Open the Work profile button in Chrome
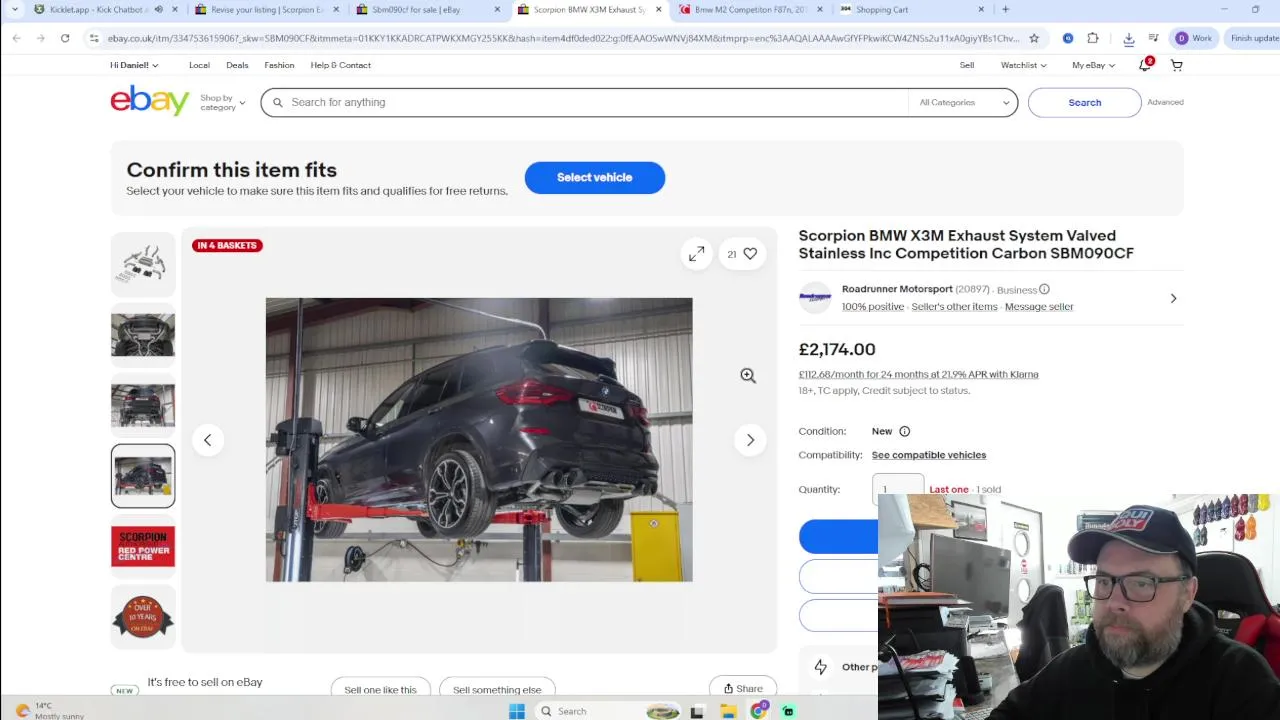Viewport: 1280px width, 720px height. point(1195,38)
